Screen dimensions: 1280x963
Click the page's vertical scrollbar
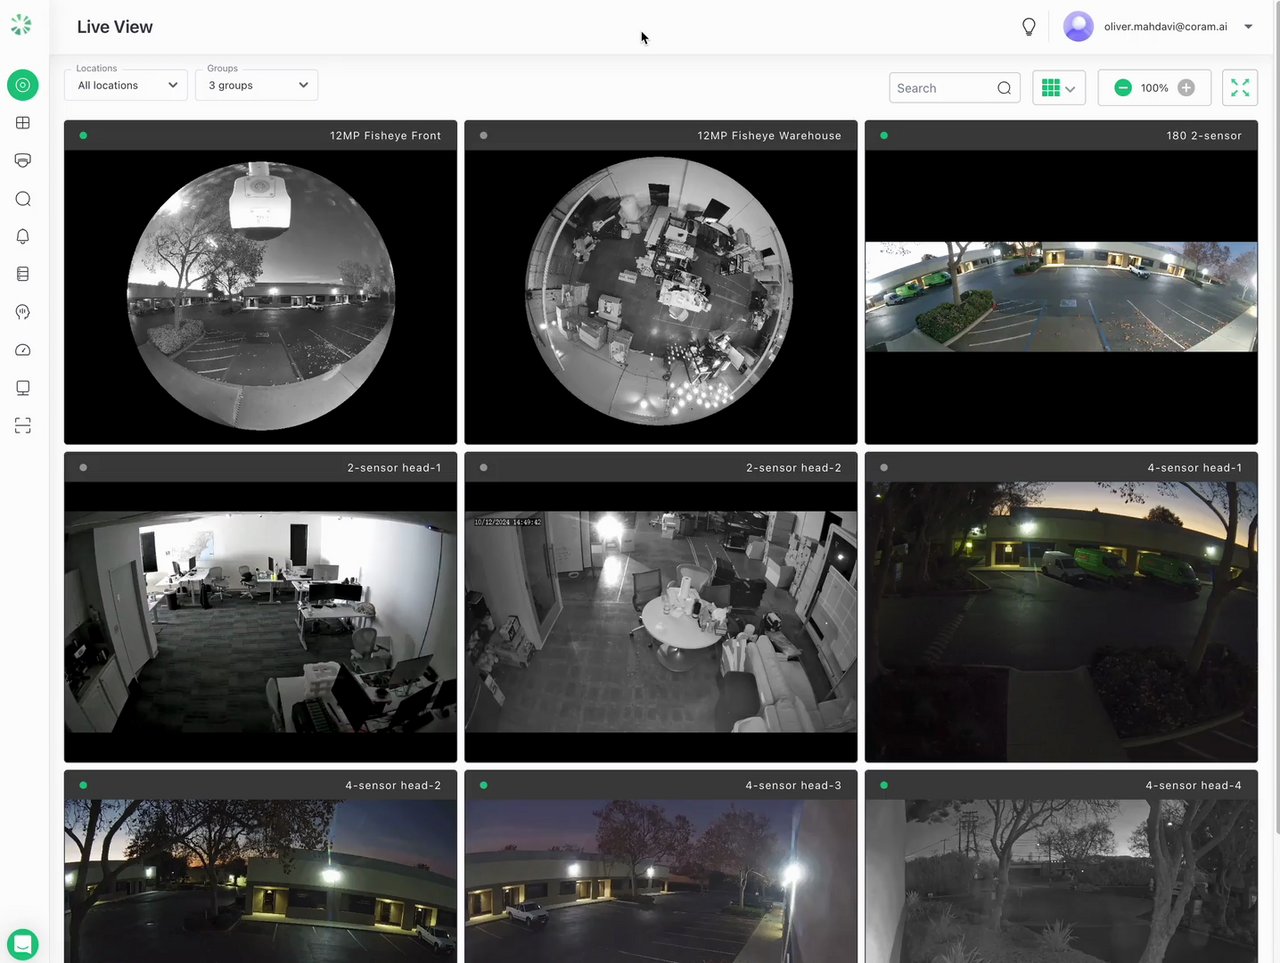(1276, 420)
